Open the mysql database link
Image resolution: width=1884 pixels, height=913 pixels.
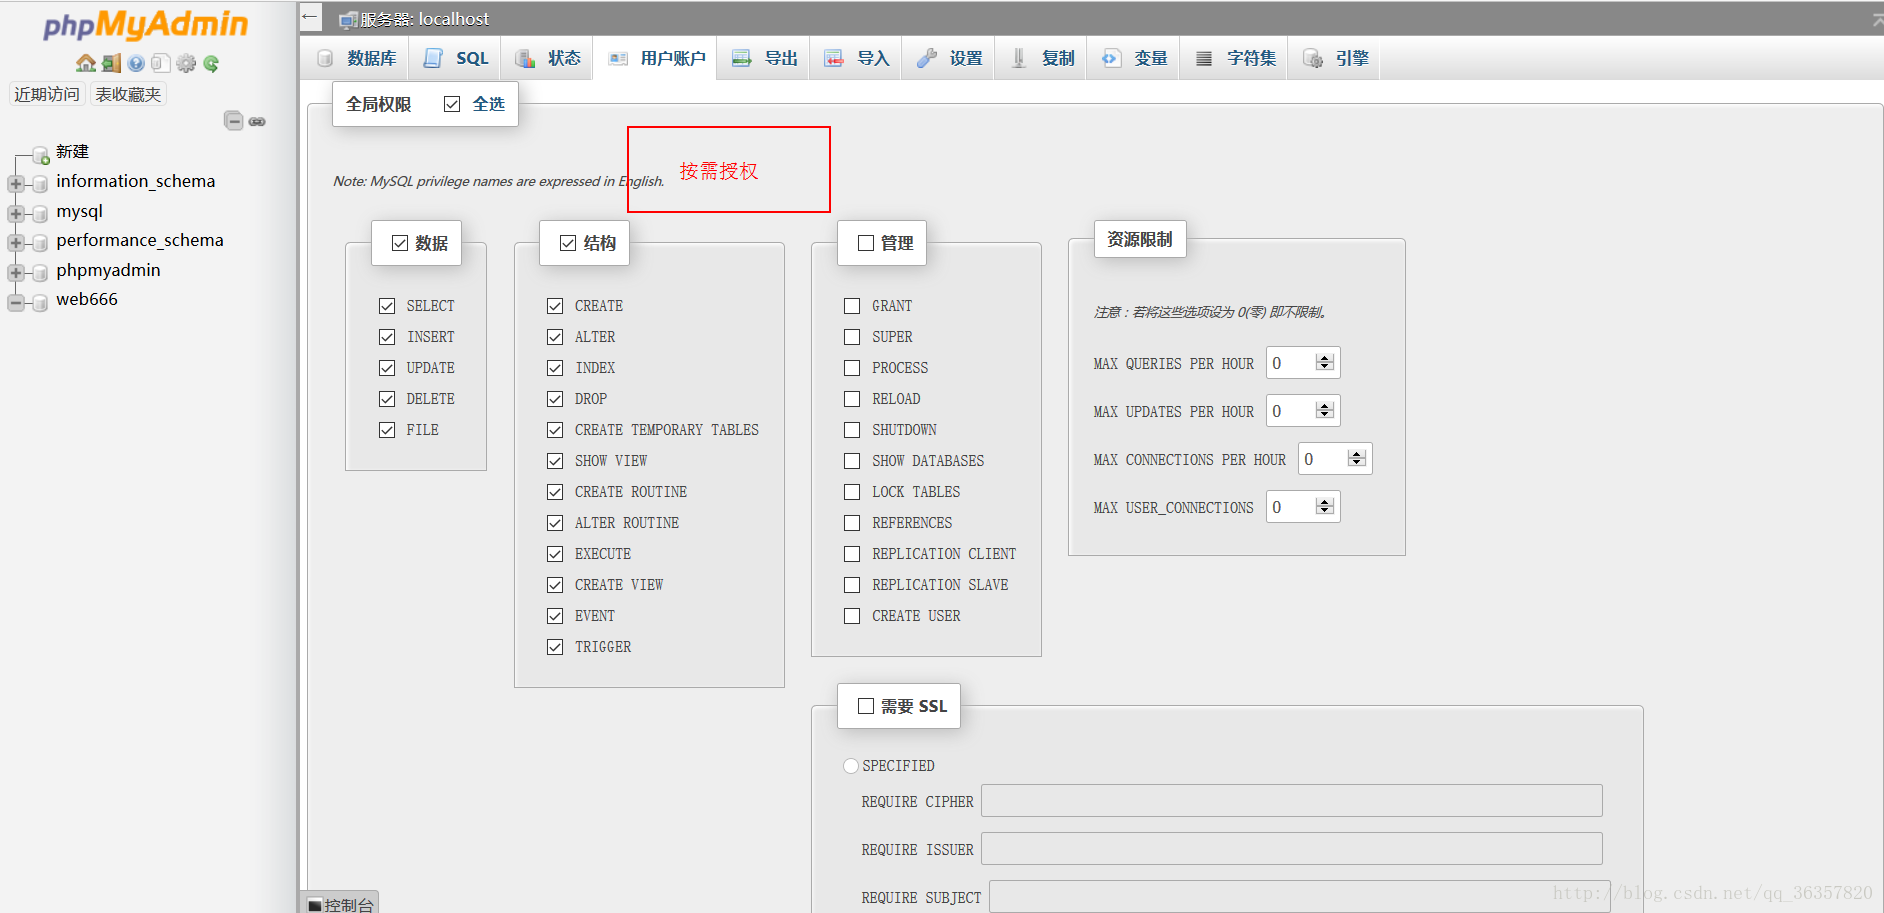click(x=80, y=211)
